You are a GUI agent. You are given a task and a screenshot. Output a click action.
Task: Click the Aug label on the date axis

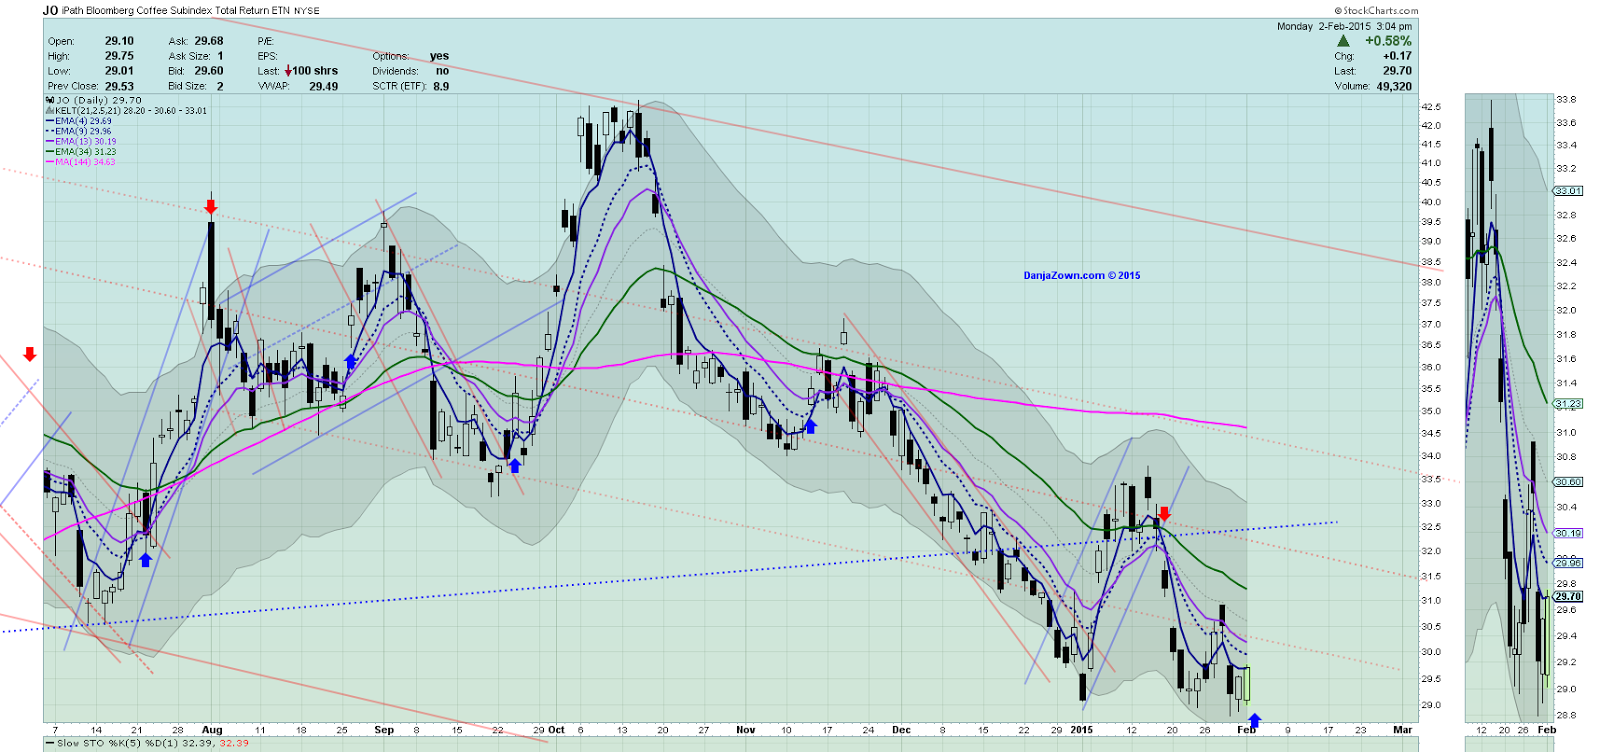point(212,730)
